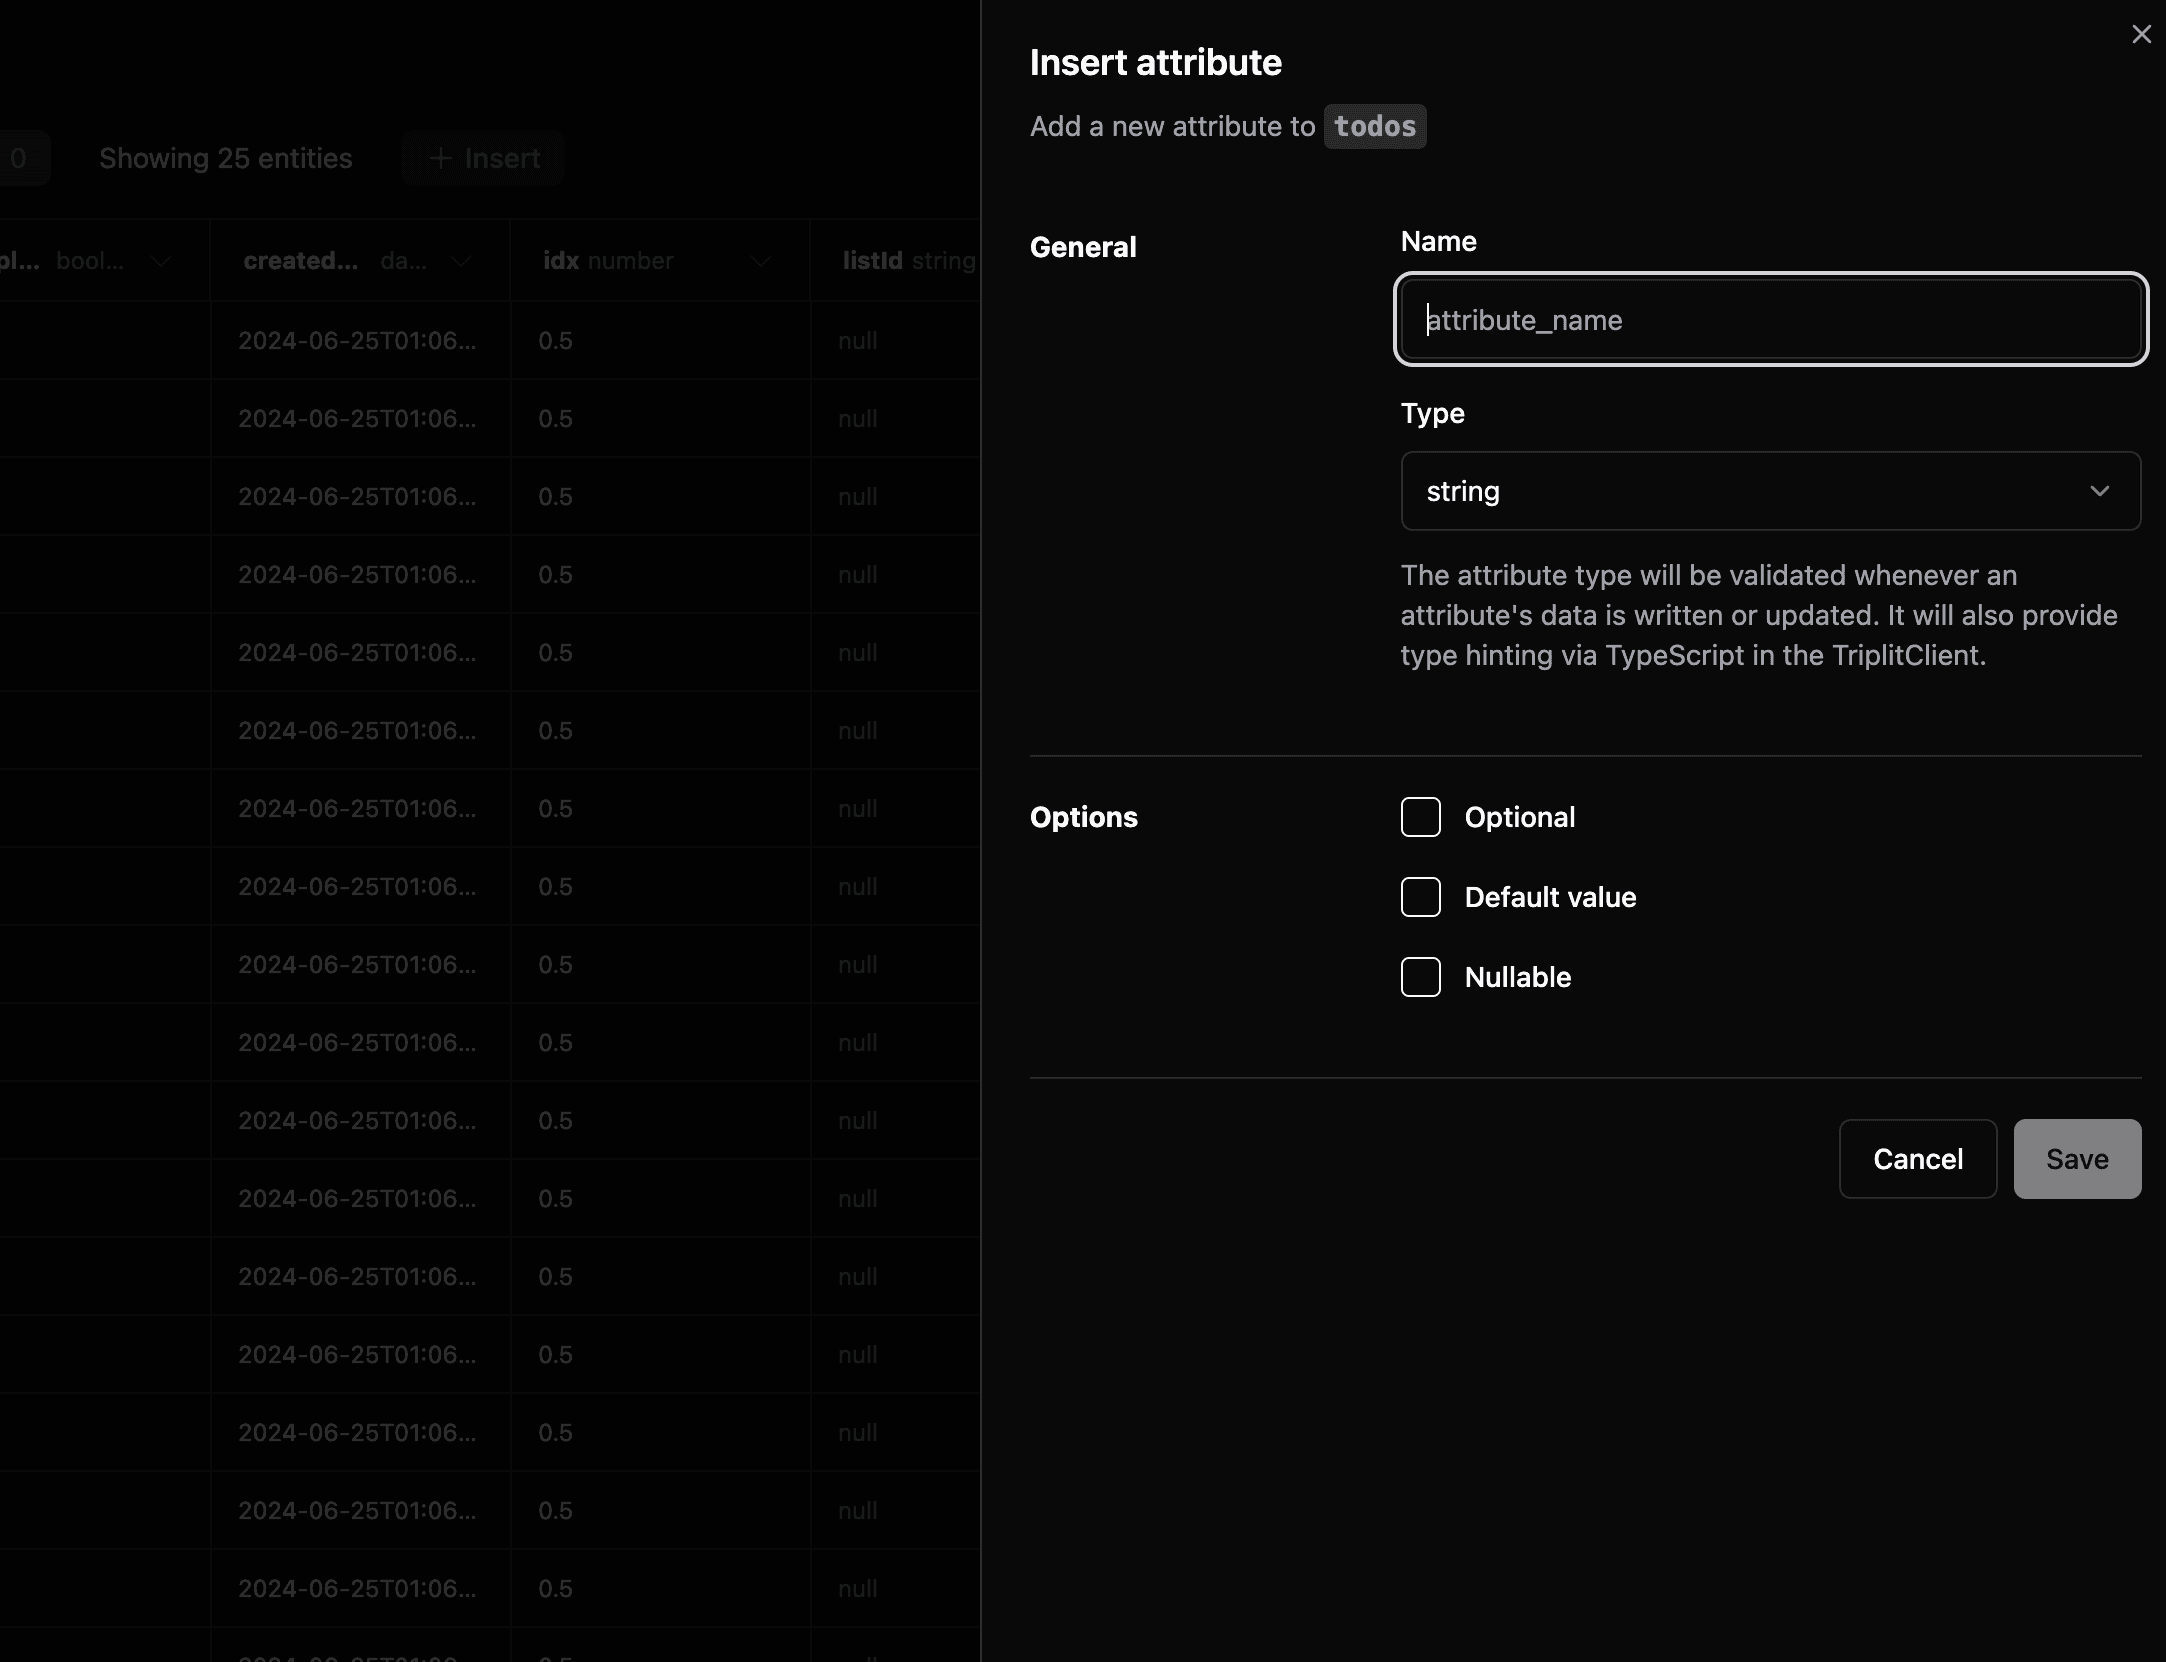
Task: Click the todos collection badge
Action: tap(1374, 127)
